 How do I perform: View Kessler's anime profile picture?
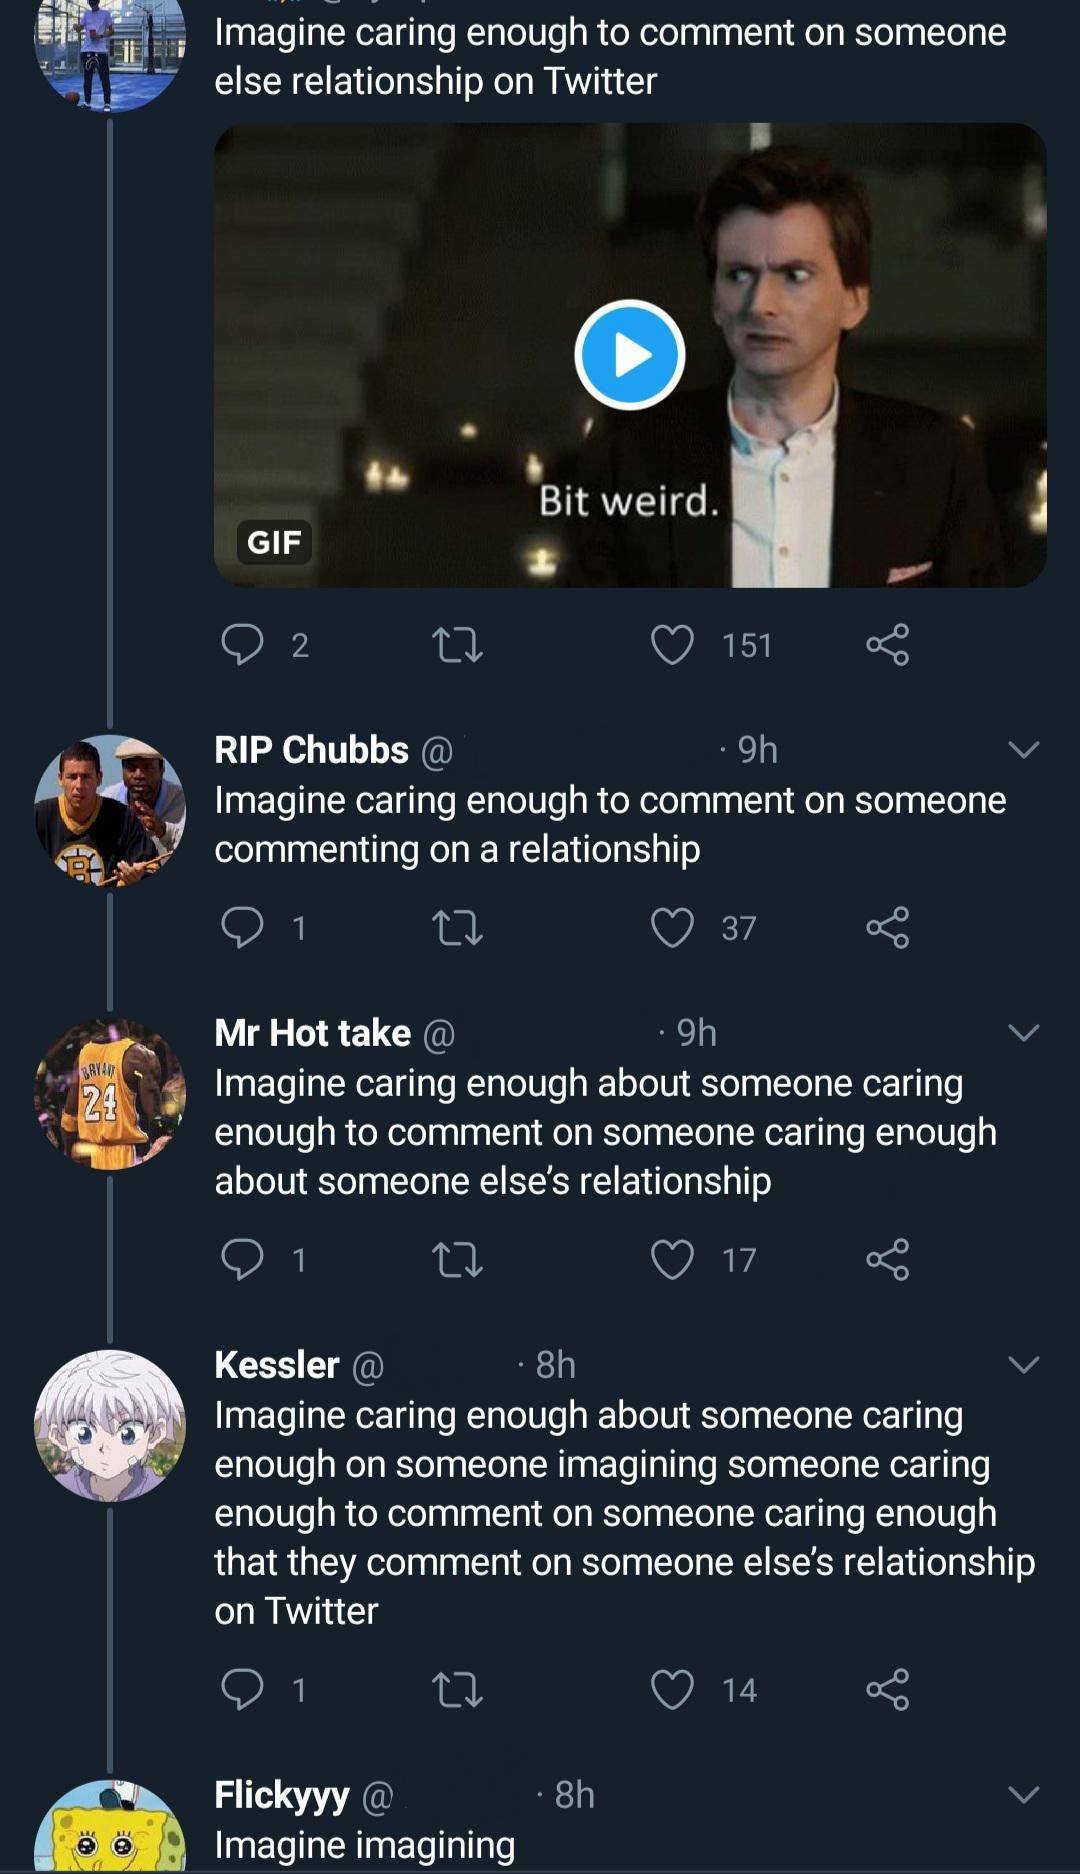click(110, 1426)
